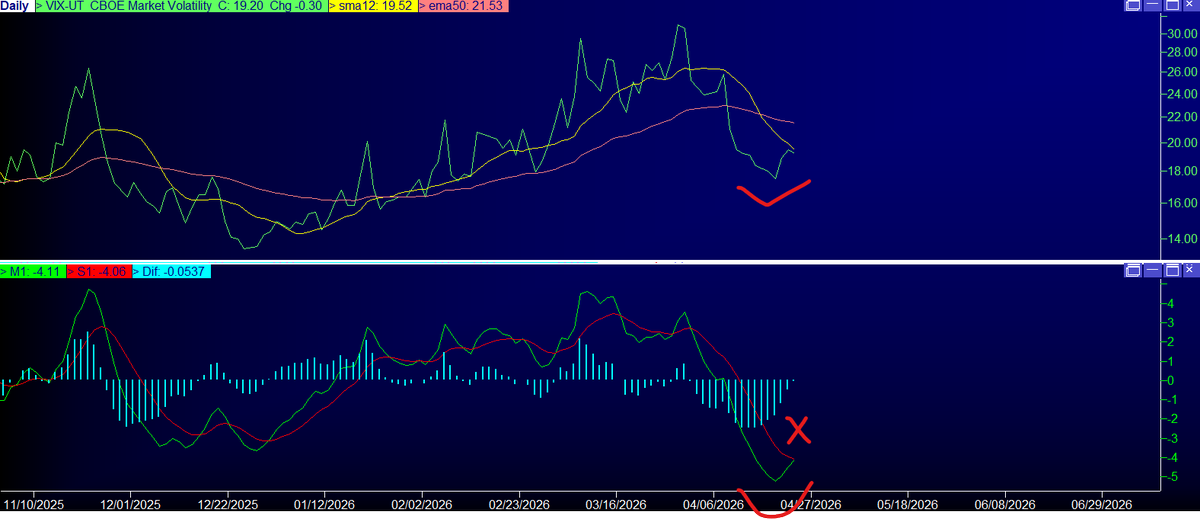Click the 14.00 price axis value

point(1181,239)
